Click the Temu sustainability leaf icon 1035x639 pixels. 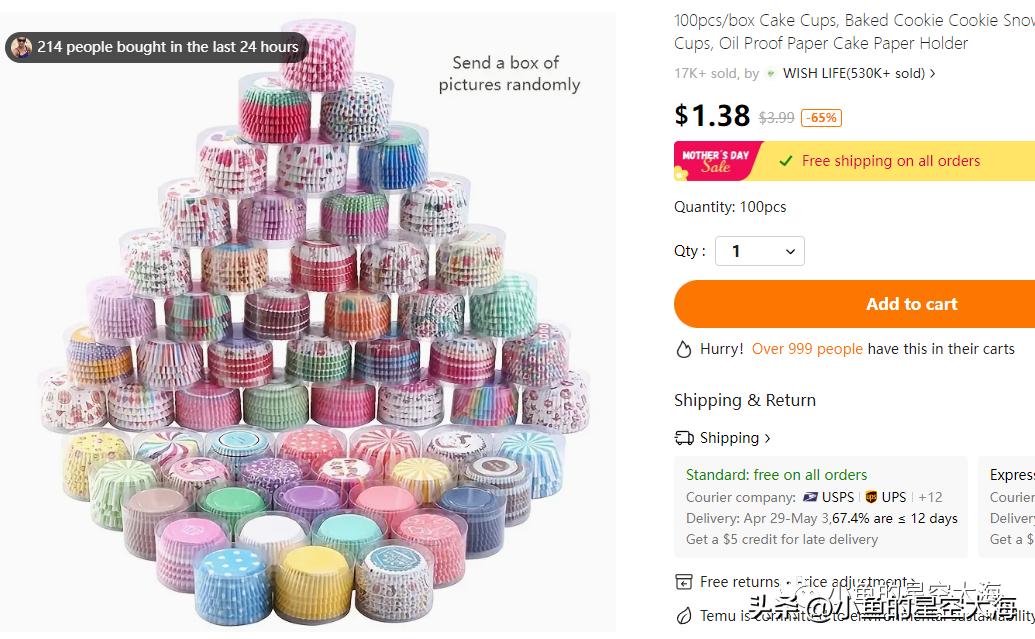point(684,616)
